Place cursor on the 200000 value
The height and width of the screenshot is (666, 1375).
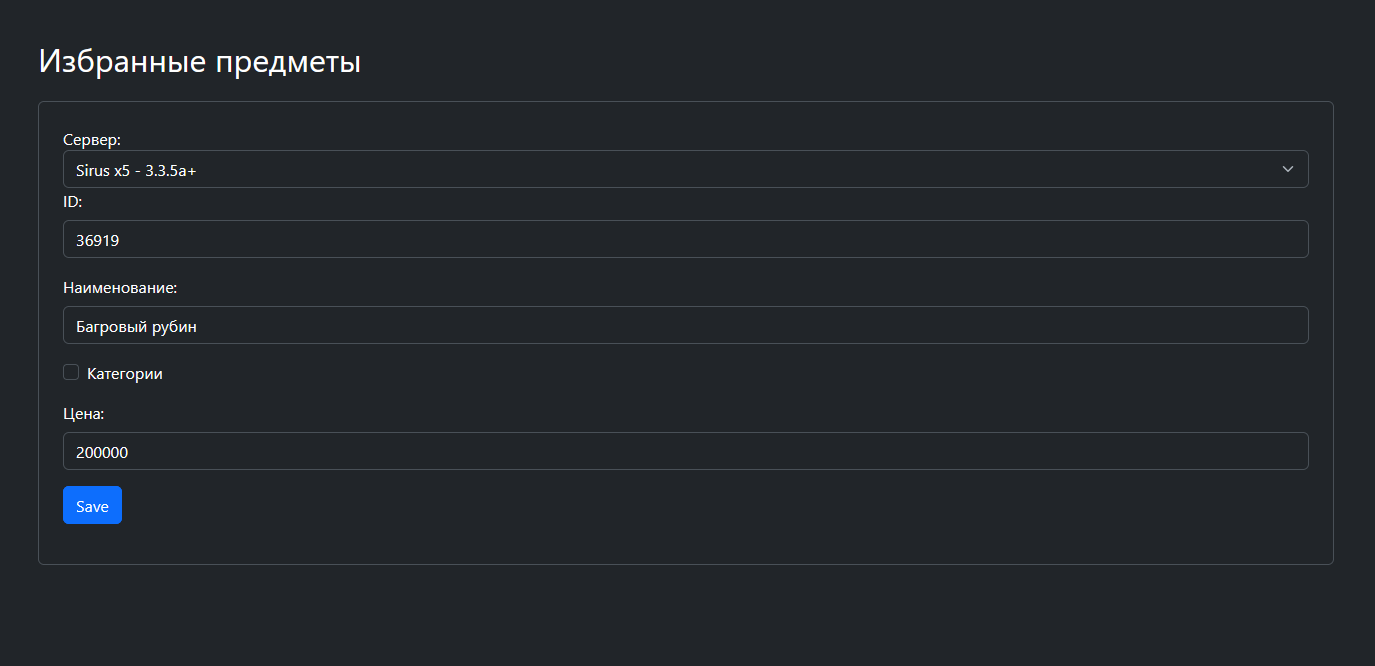[102, 452]
